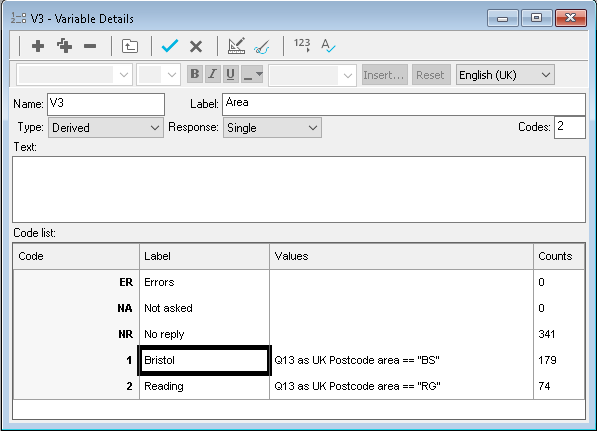Open the Type dropdown showing Derived

point(106,128)
